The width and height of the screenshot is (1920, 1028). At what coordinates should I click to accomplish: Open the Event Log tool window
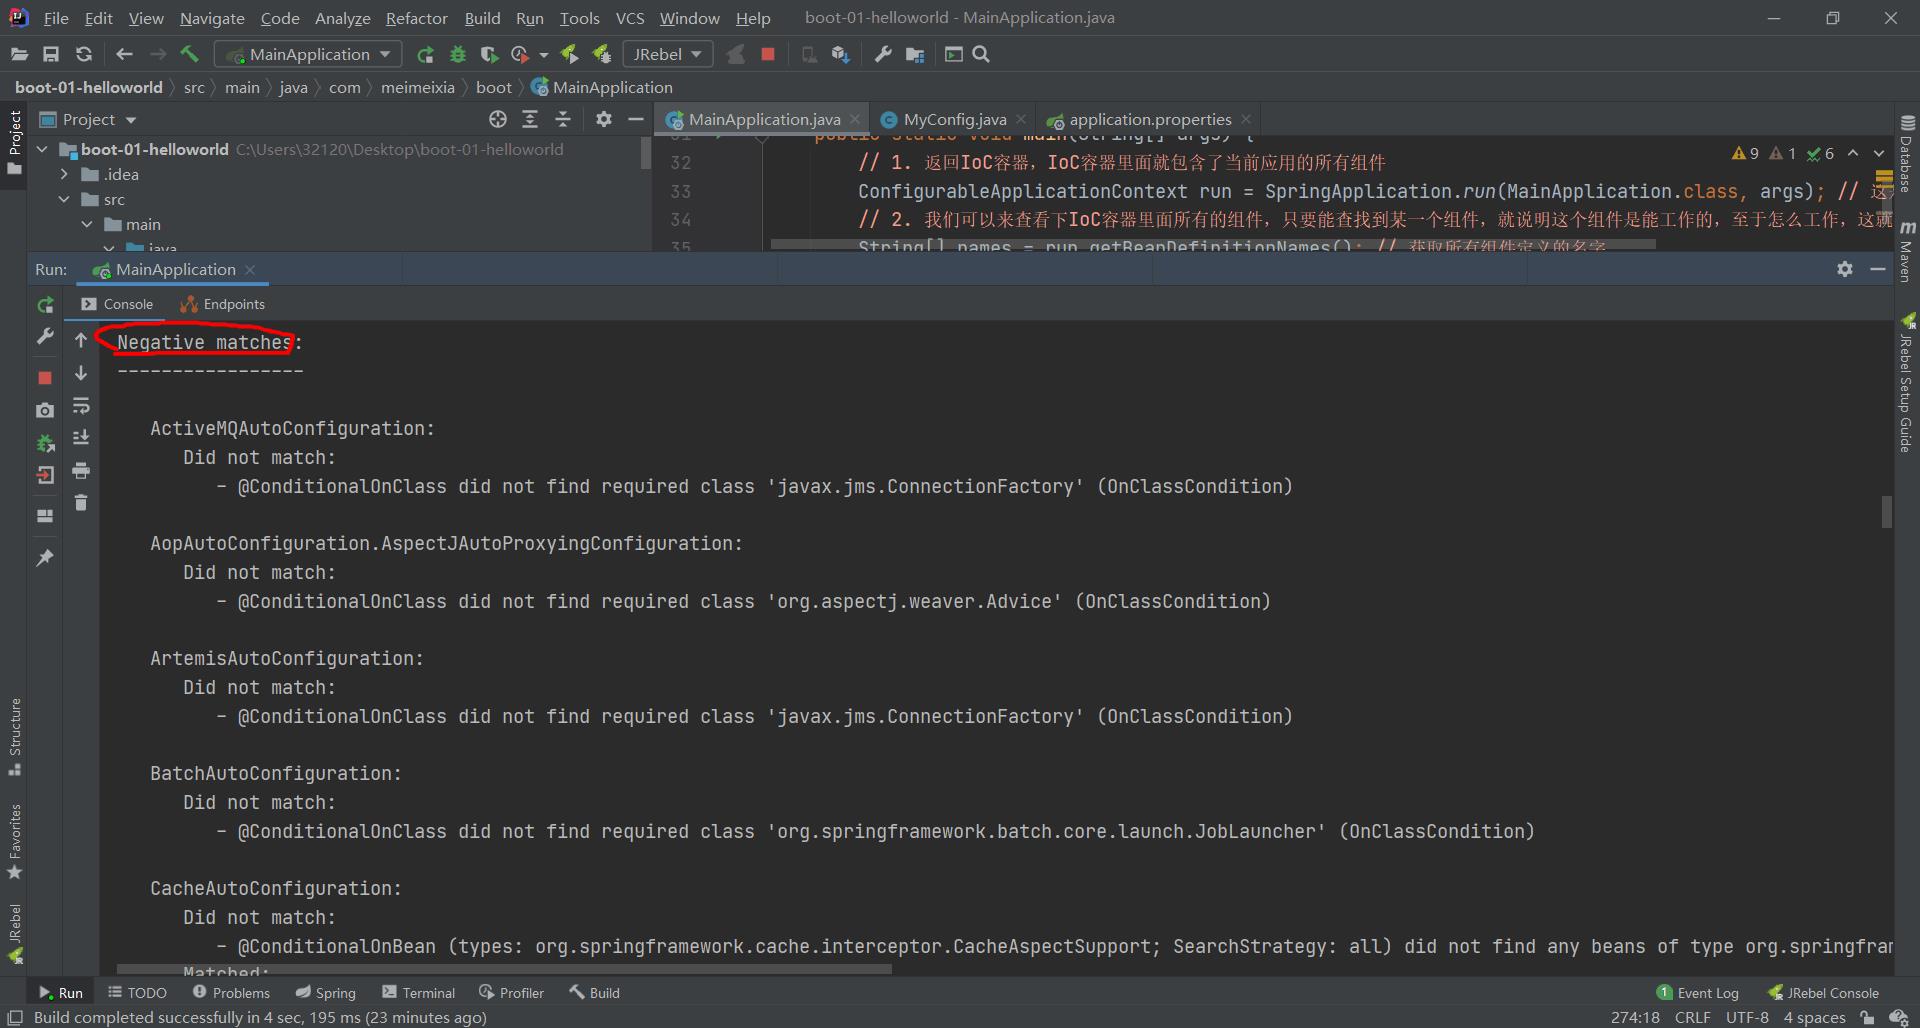1698,993
